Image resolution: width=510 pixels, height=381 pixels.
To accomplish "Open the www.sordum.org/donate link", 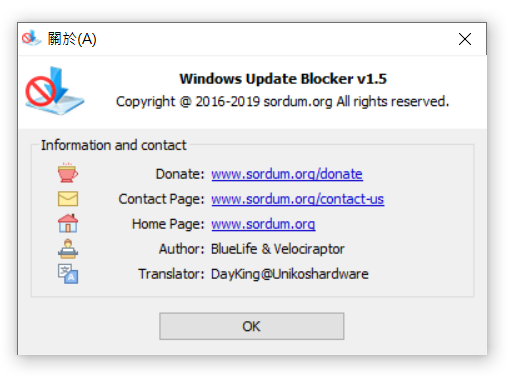I will tap(287, 174).
